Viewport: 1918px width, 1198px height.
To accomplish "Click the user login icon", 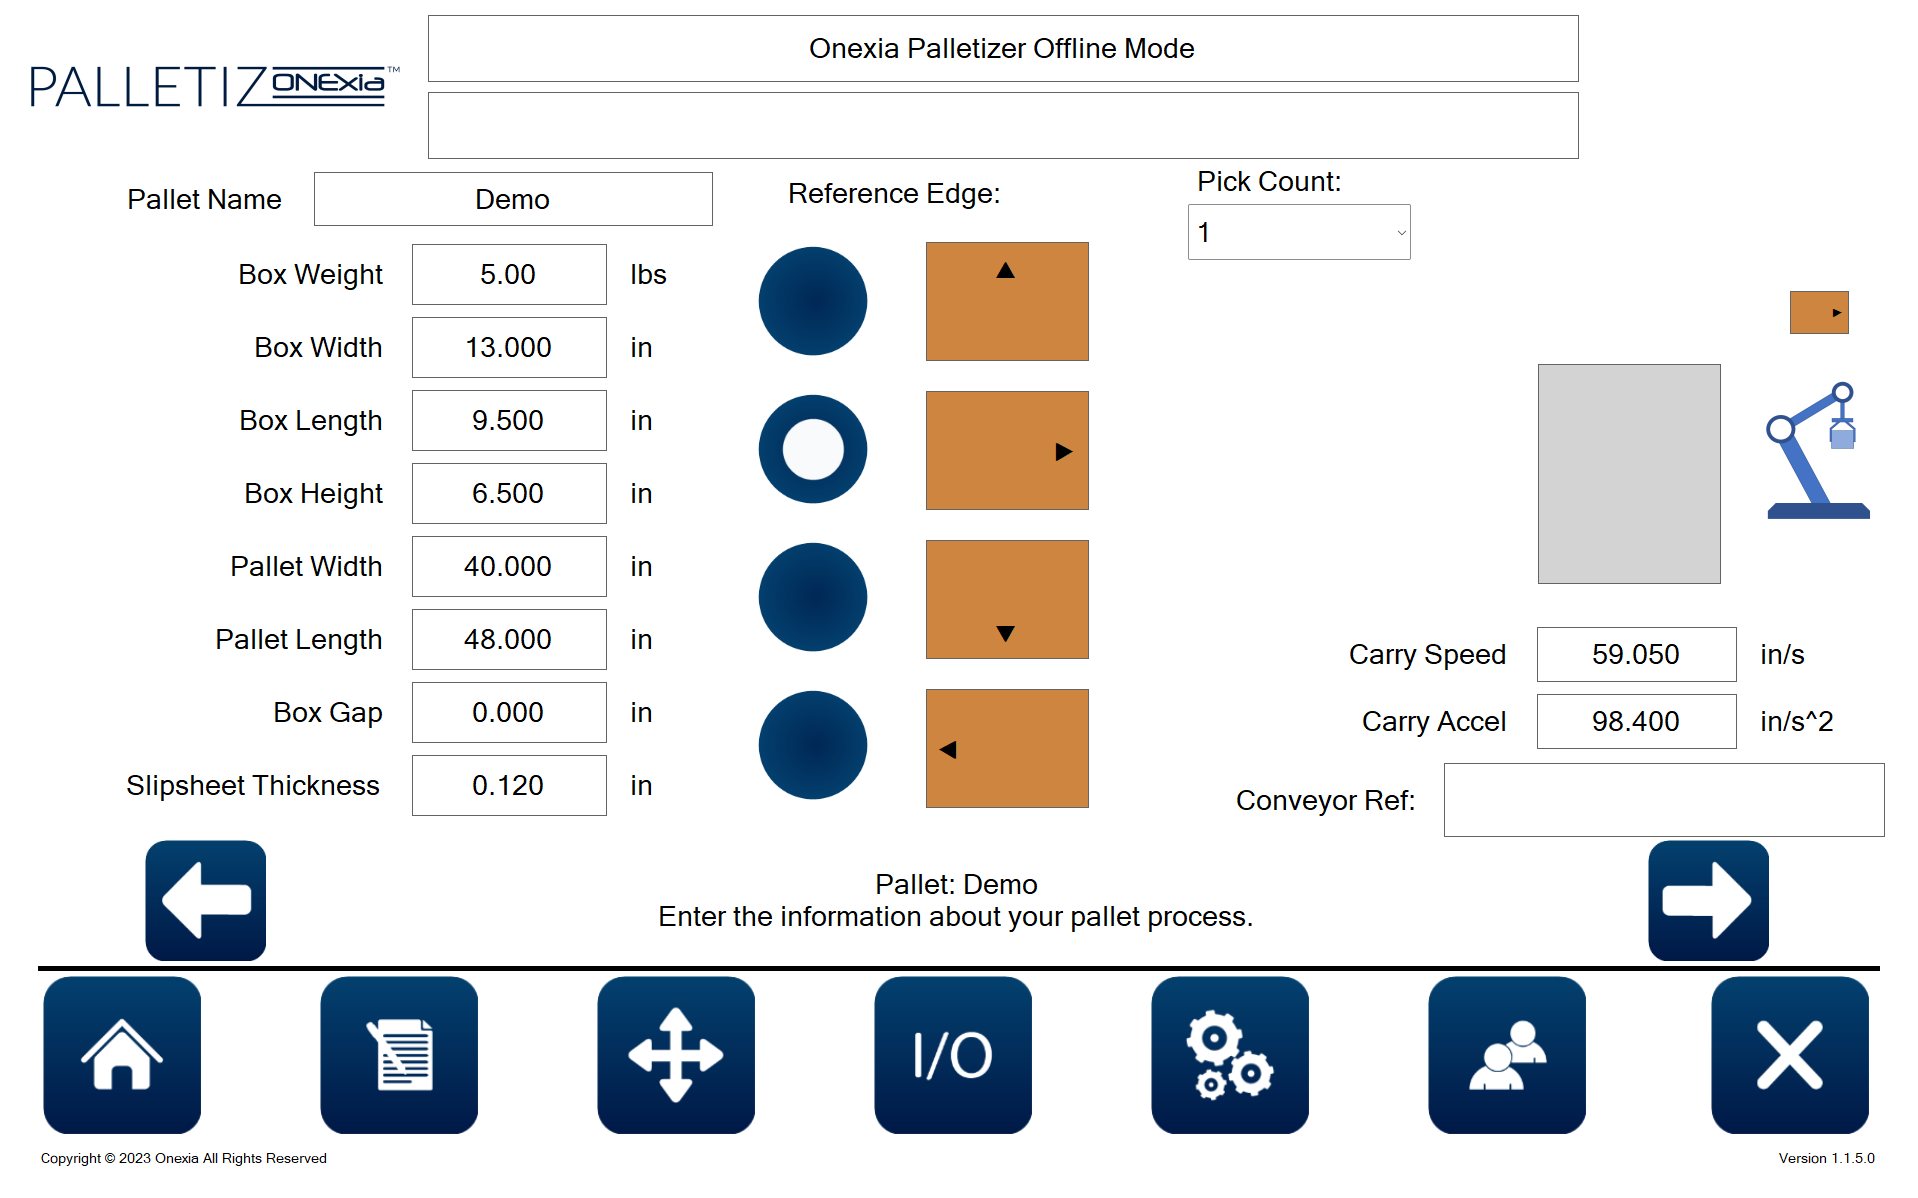I will pyautogui.click(x=1506, y=1055).
